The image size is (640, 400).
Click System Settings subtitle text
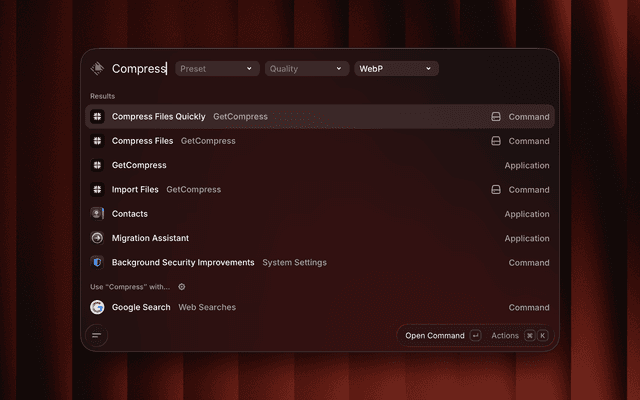(294, 262)
